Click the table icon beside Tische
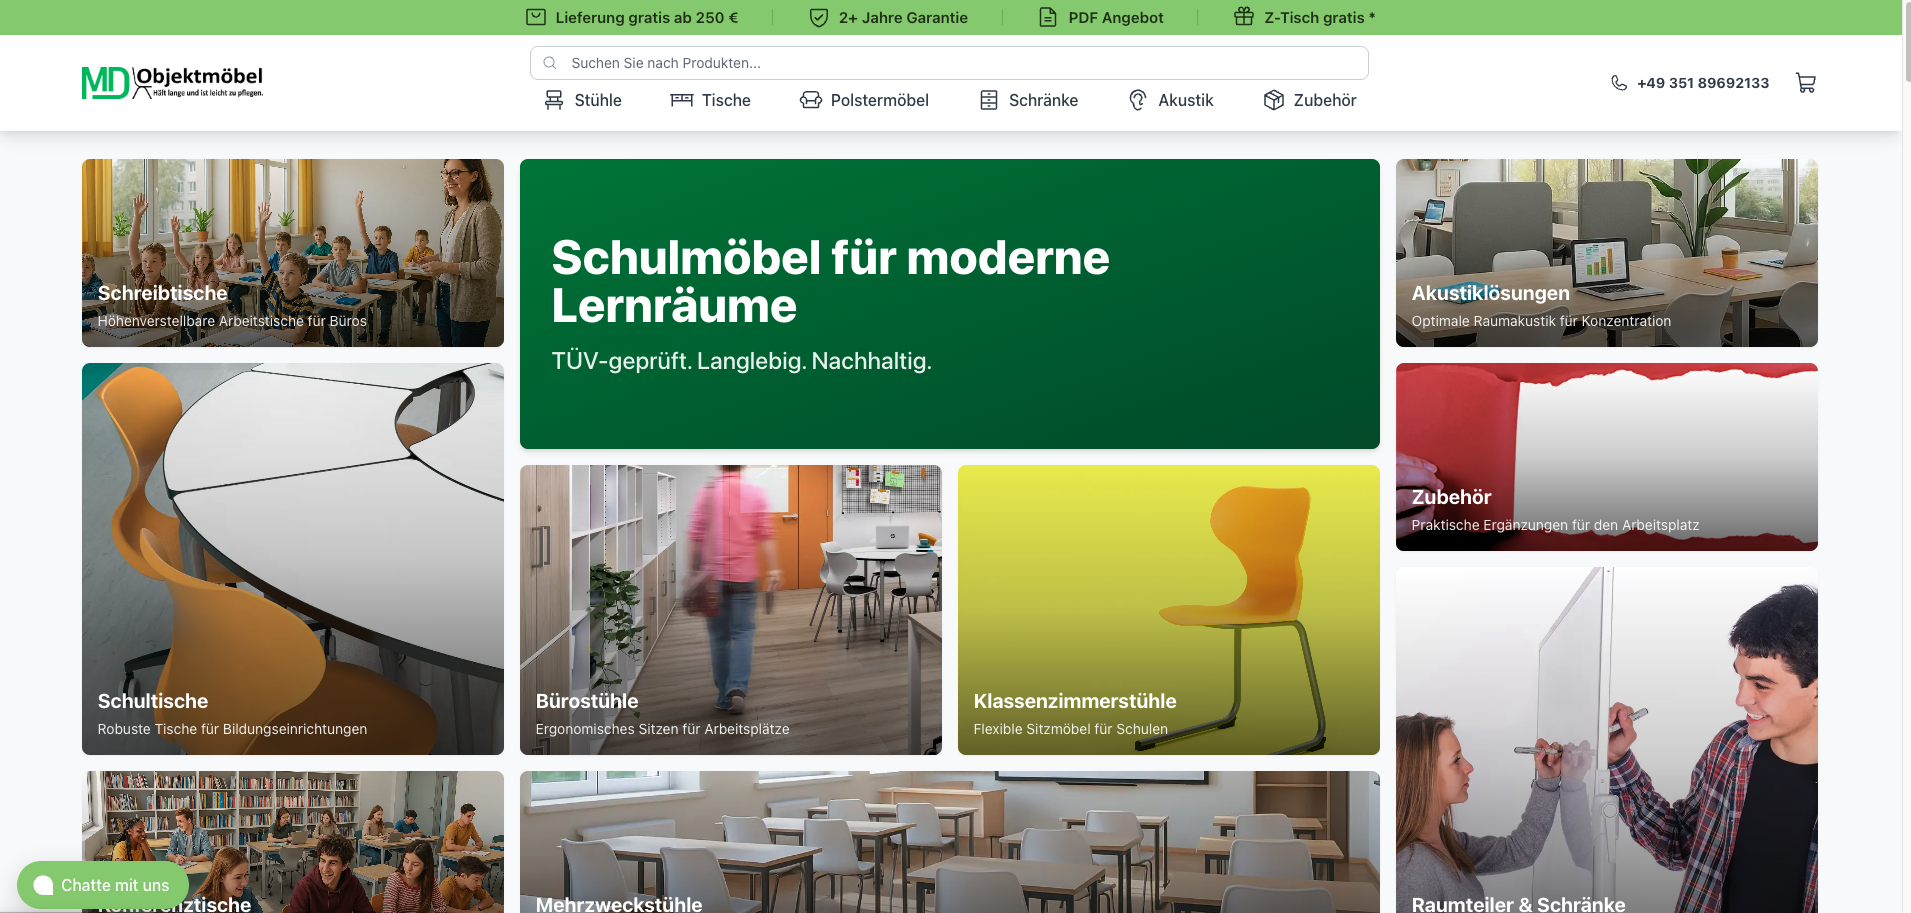The image size is (1911, 913). [x=682, y=100]
